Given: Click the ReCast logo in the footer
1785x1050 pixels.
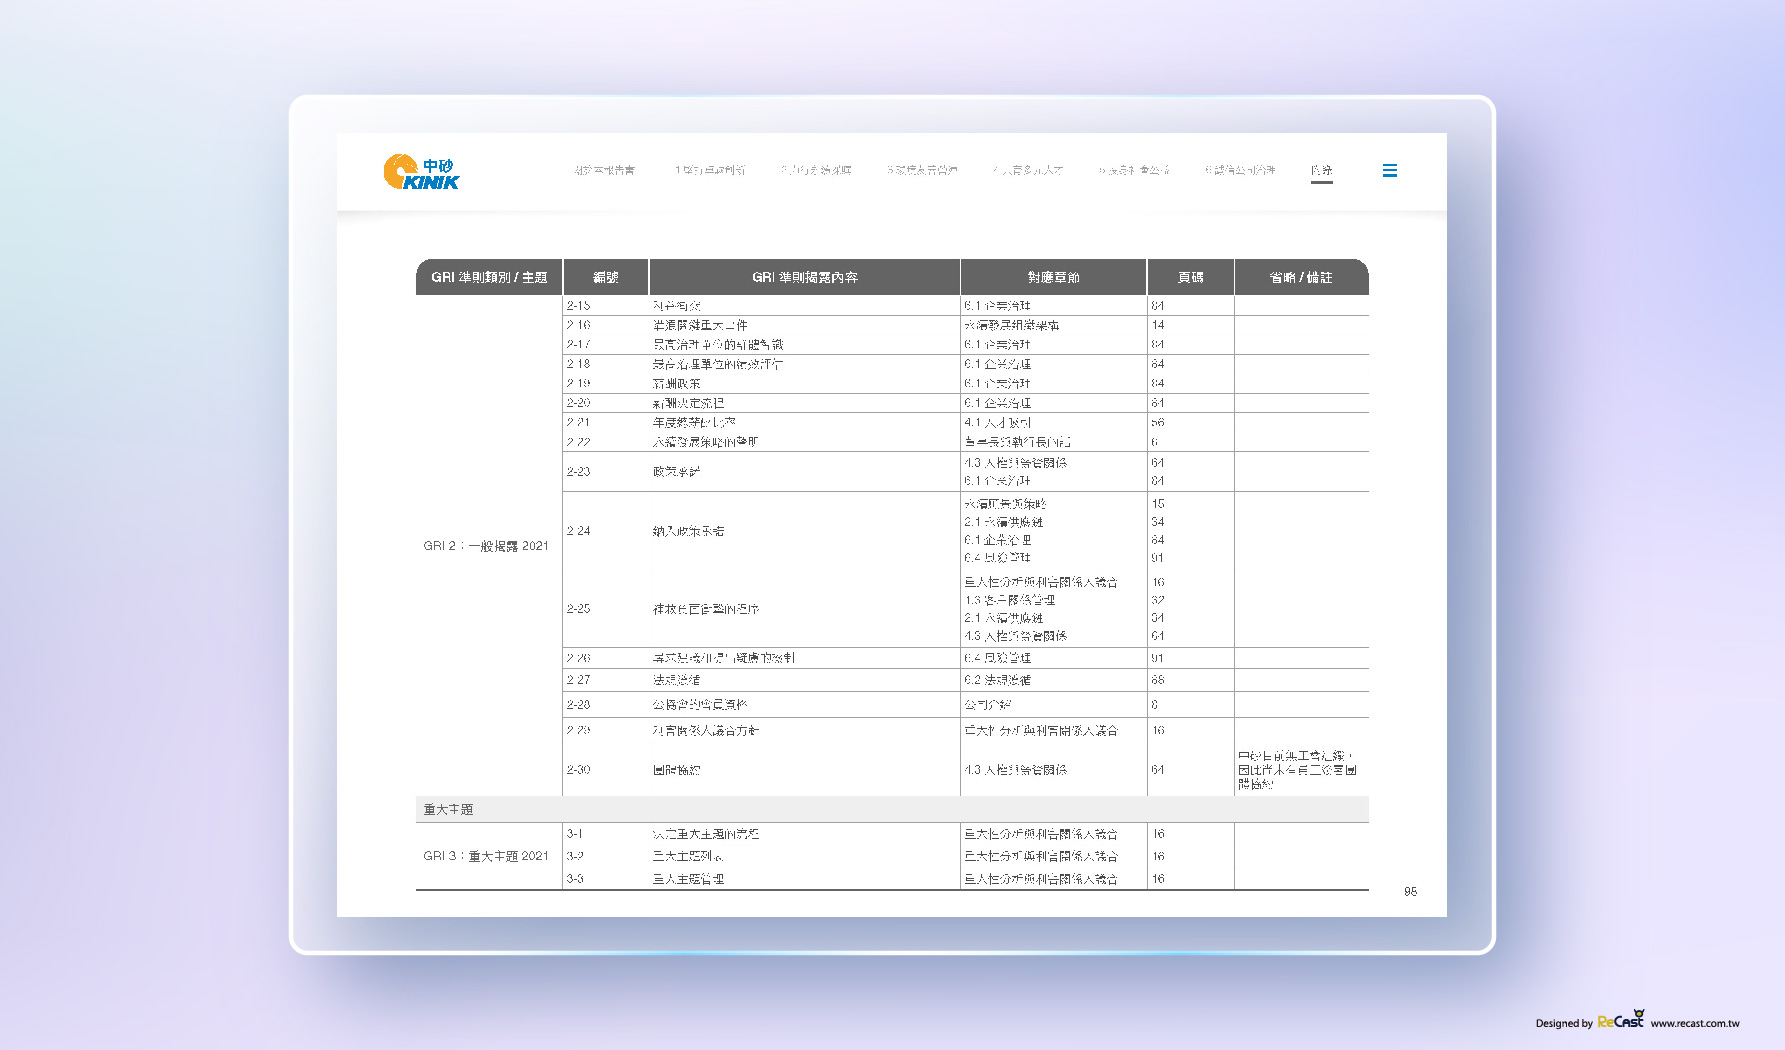Looking at the screenshot, I should pyautogui.click(x=1621, y=1019).
